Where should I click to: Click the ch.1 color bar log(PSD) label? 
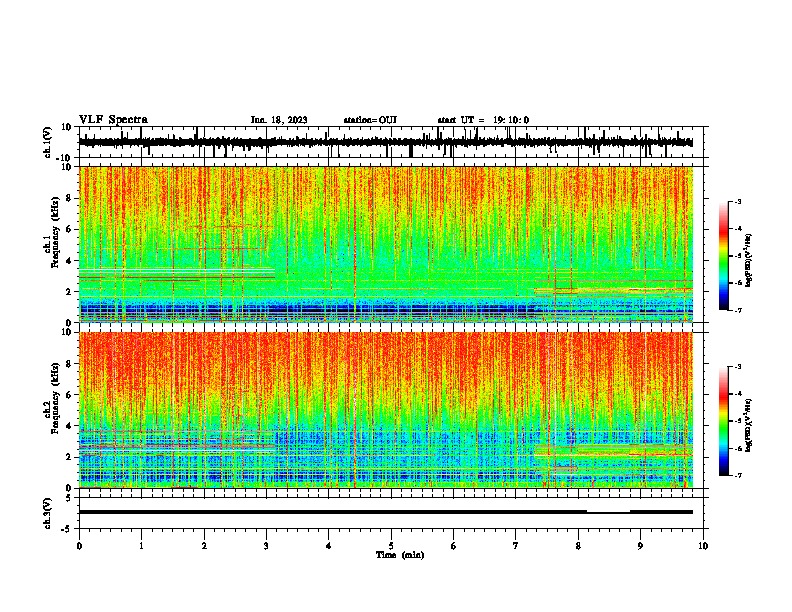point(749,261)
